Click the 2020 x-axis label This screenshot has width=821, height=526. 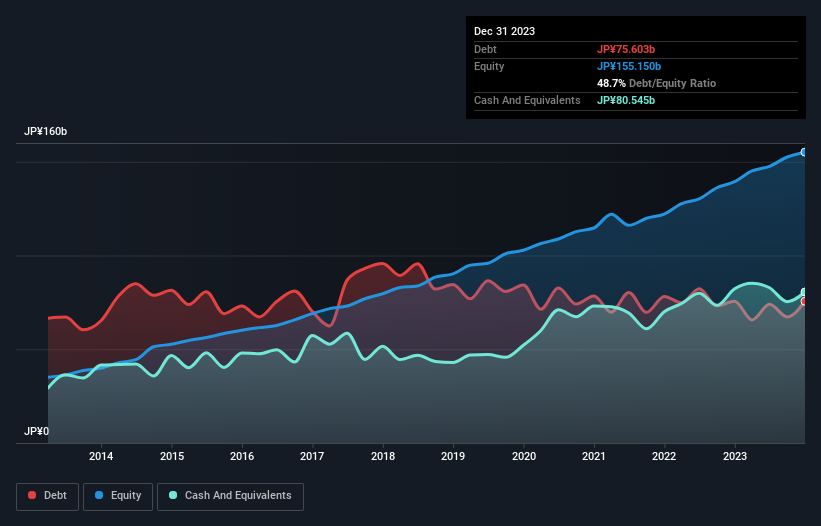click(524, 456)
